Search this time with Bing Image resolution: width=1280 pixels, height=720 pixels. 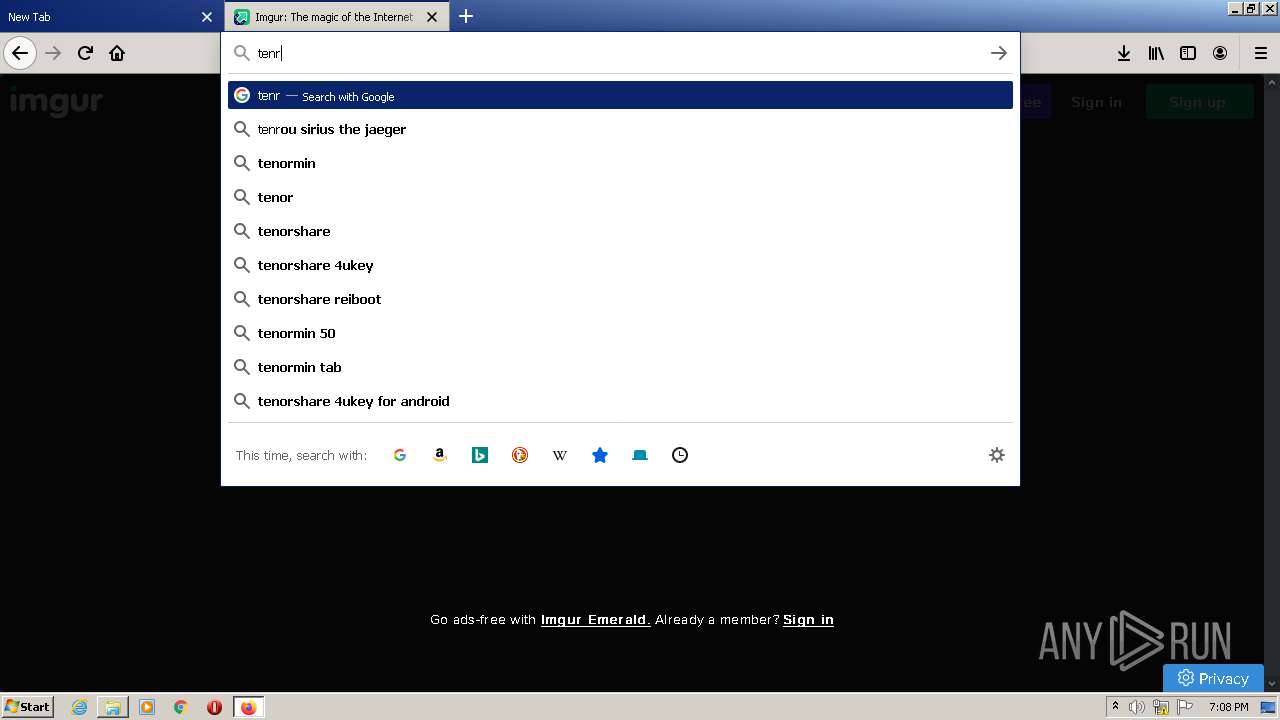pyautogui.click(x=480, y=455)
